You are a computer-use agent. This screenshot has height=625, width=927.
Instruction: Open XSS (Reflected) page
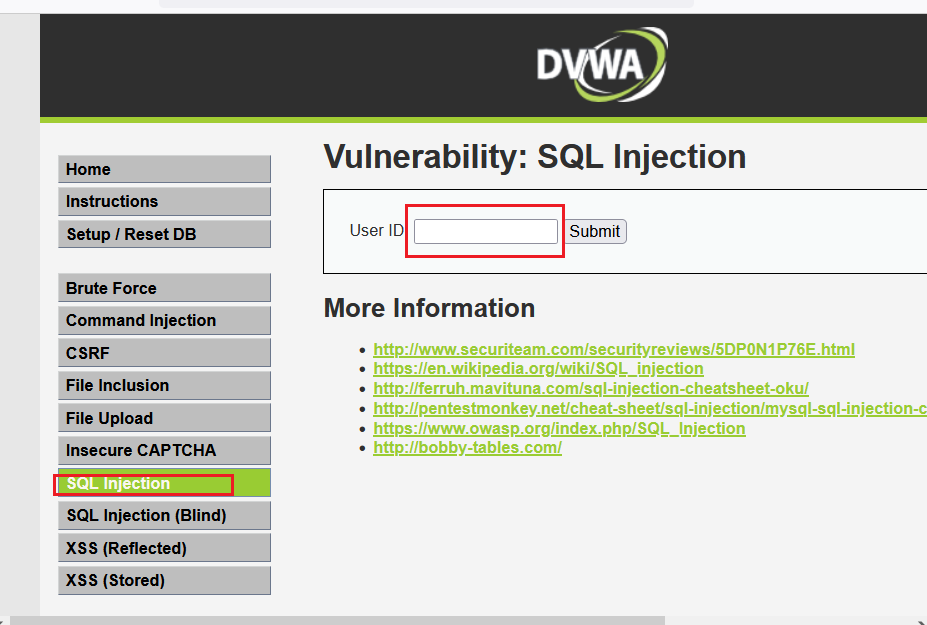164,548
